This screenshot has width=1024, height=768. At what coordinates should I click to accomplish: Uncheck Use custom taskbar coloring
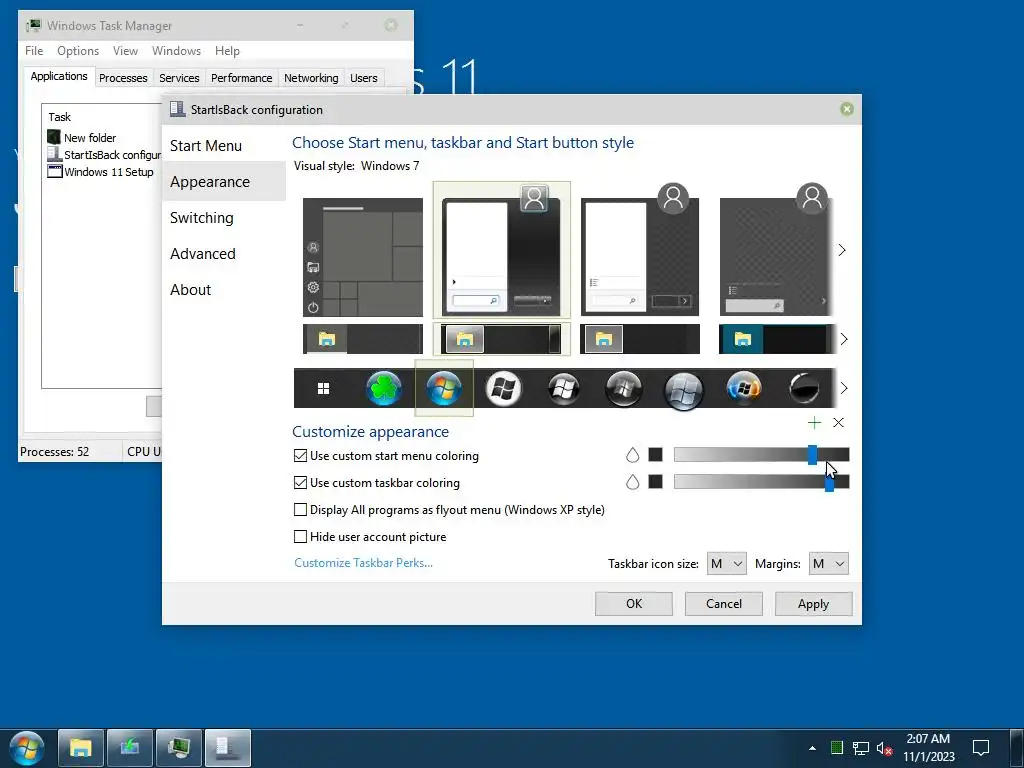point(300,483)
